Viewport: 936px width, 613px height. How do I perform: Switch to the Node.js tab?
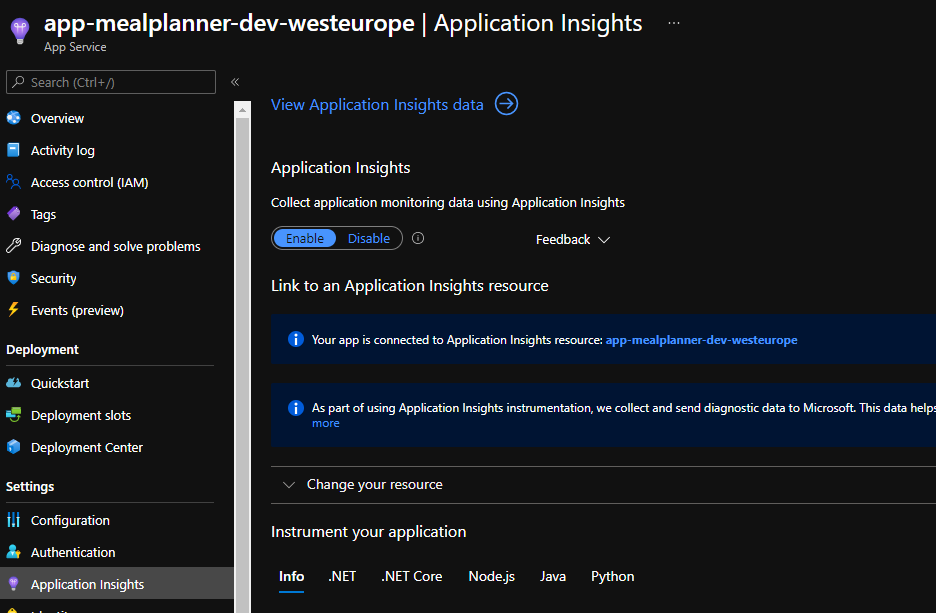click(x=491, y=577)
